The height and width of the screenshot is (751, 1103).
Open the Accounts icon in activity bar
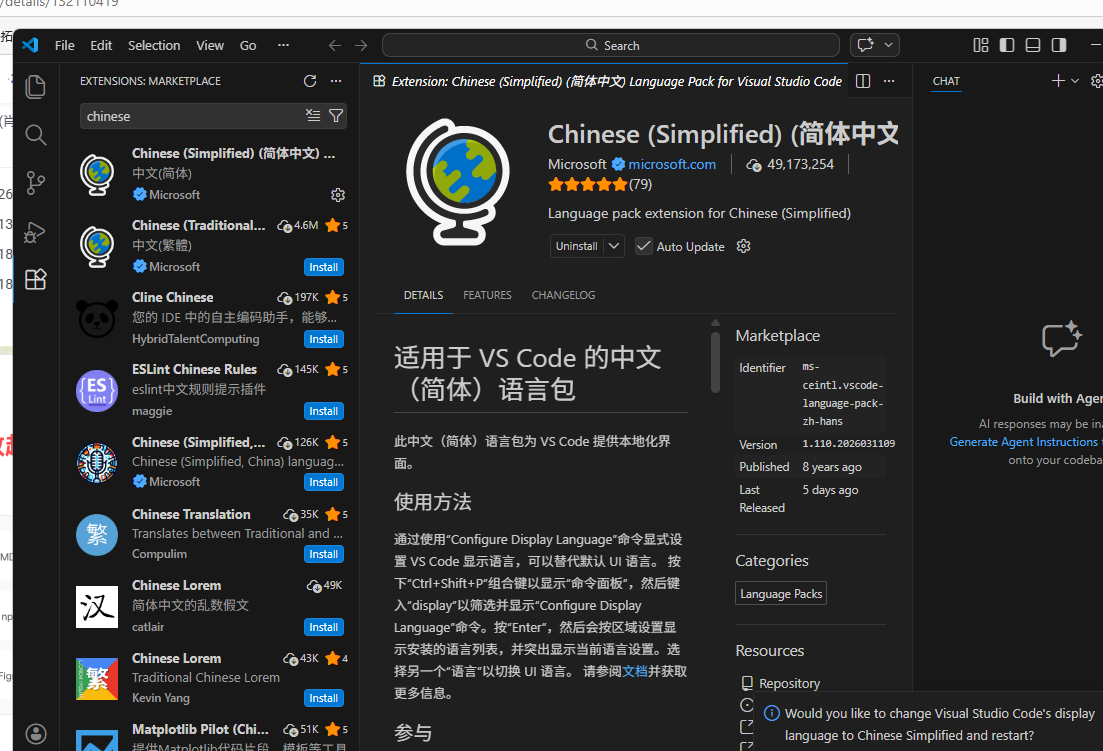[x=36, y=733]
